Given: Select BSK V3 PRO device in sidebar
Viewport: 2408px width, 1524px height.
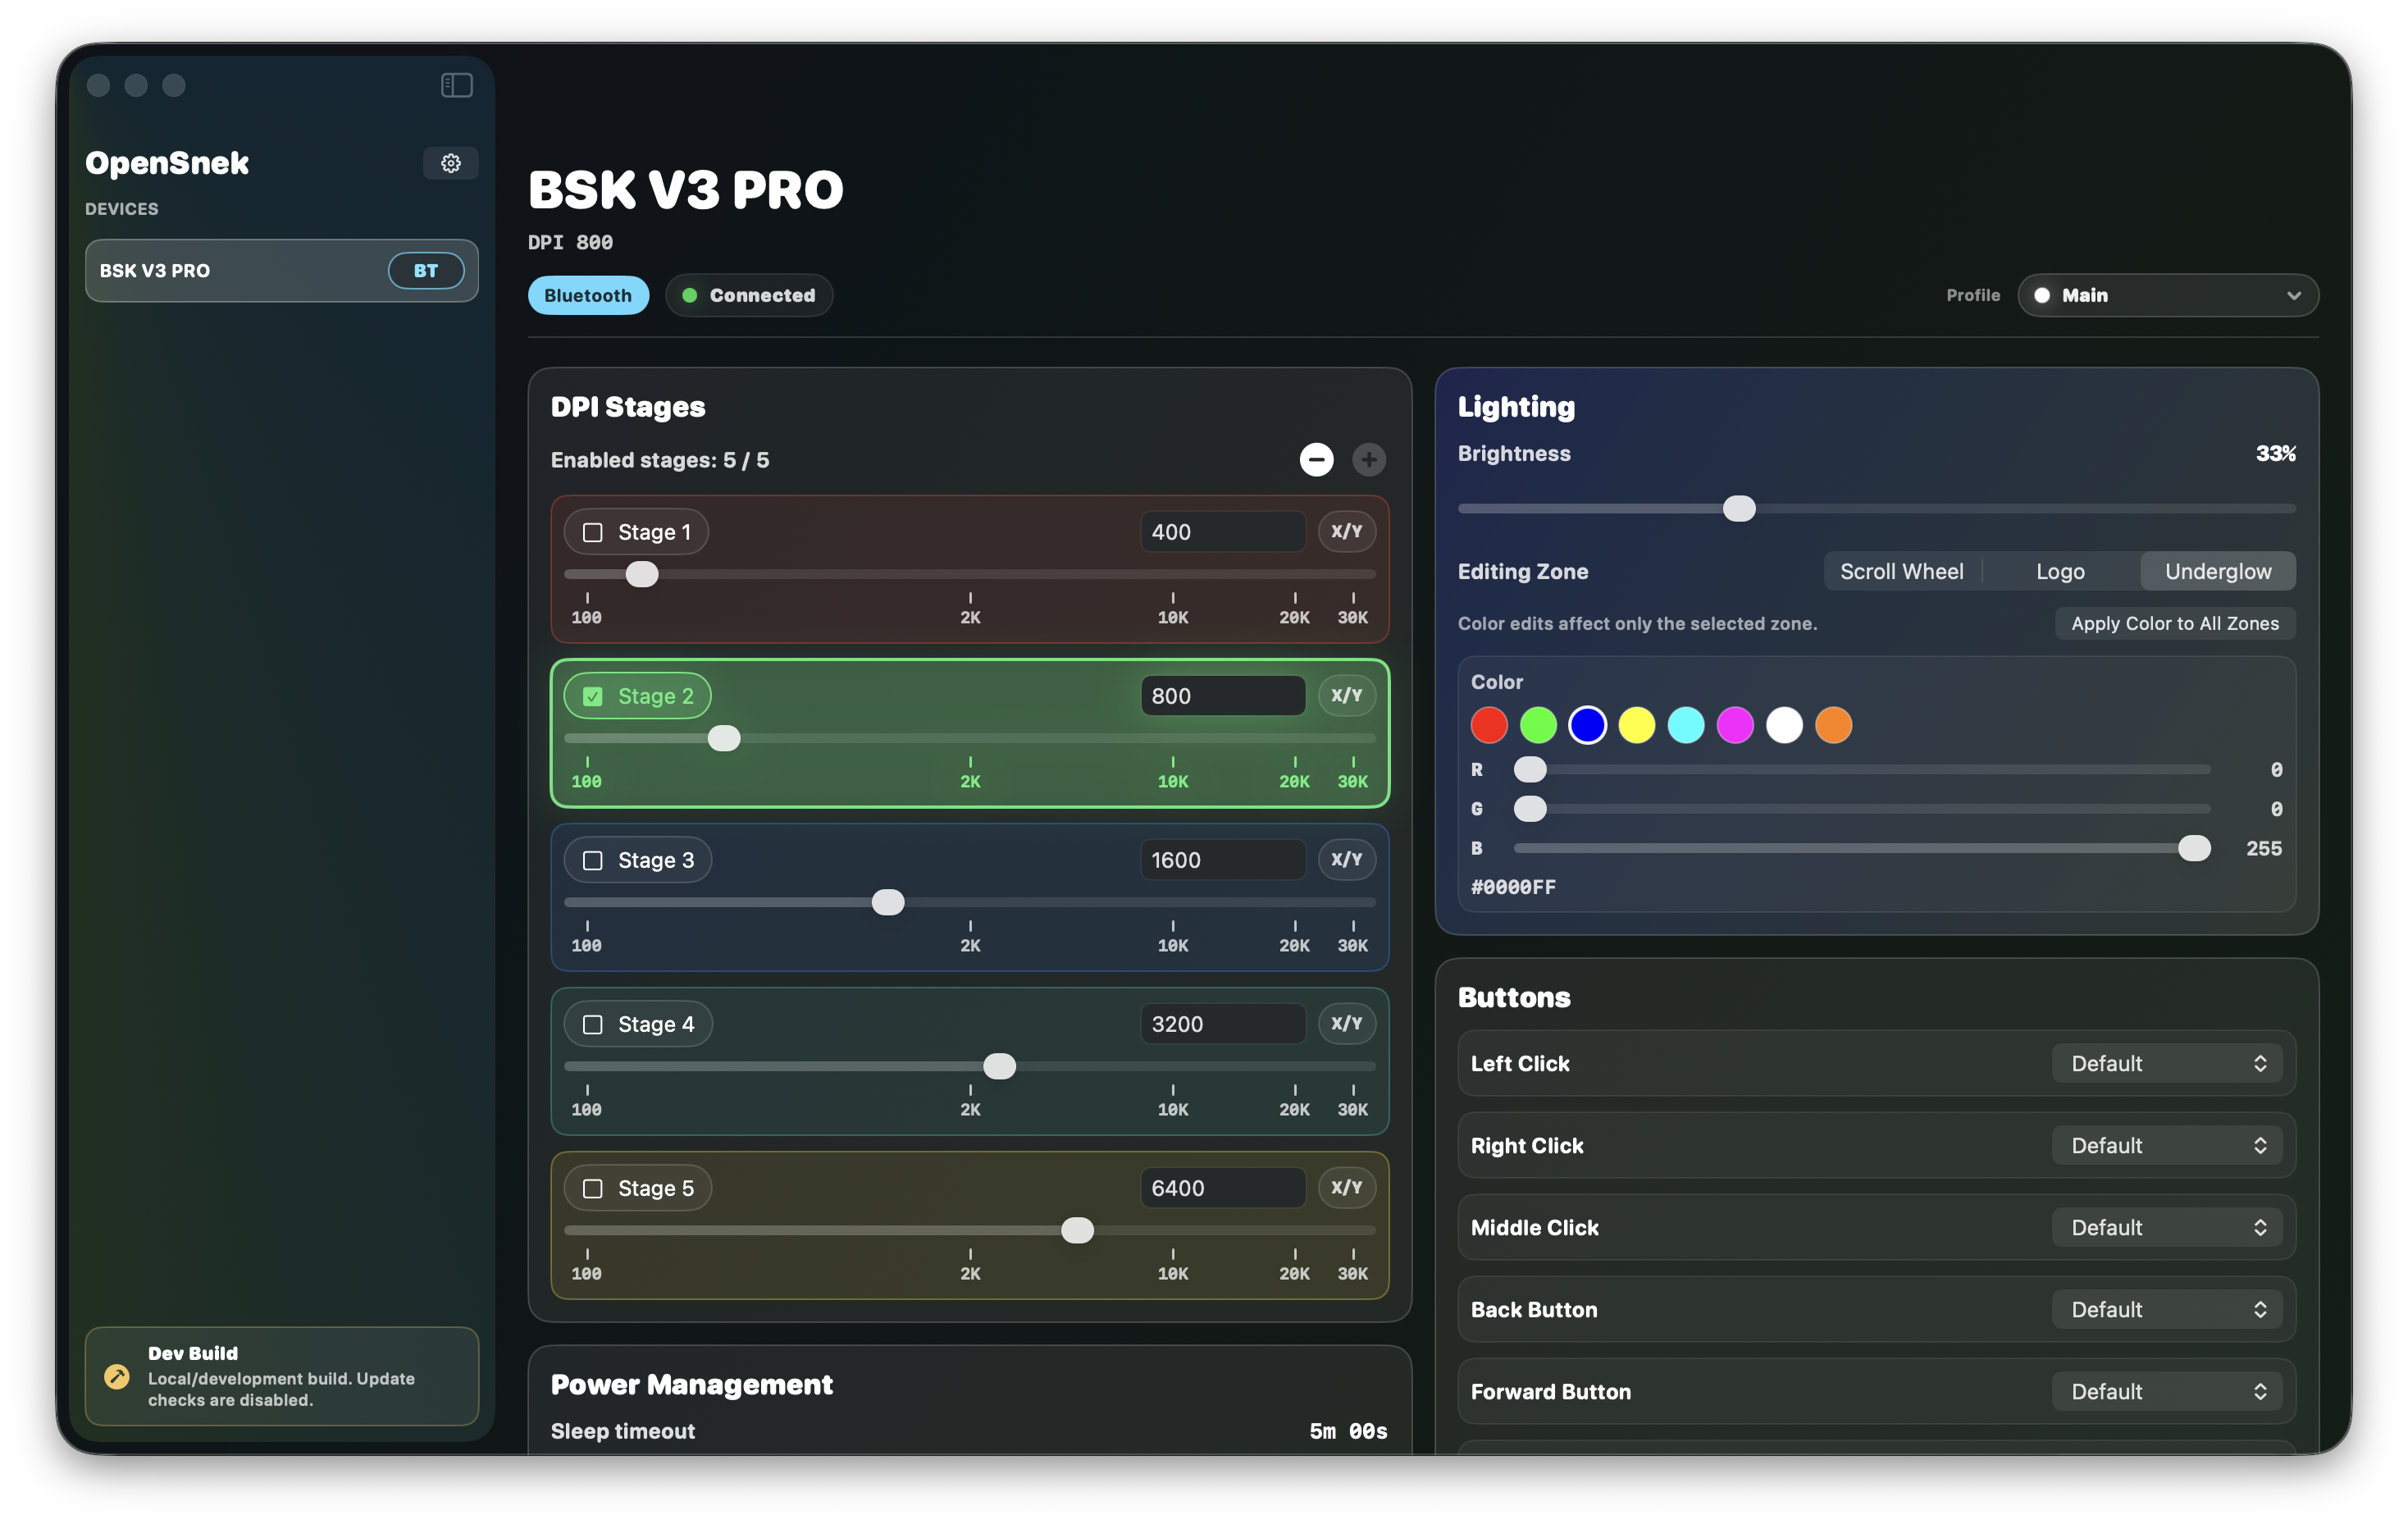Looking at the screenshot, I should [282, 270].
